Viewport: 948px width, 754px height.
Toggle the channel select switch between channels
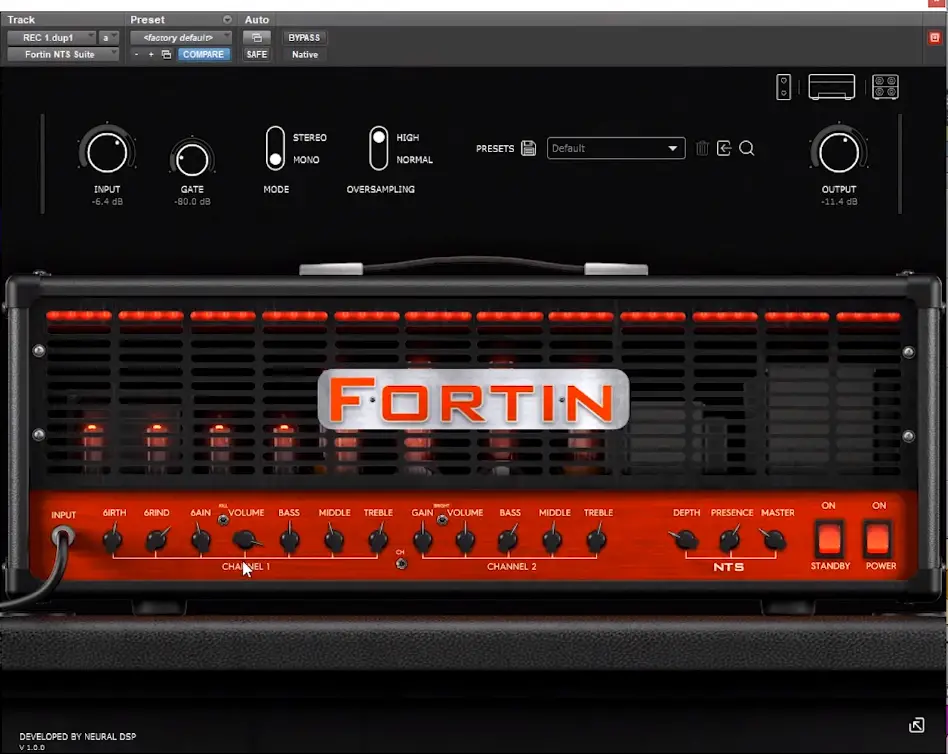[401, 564]
